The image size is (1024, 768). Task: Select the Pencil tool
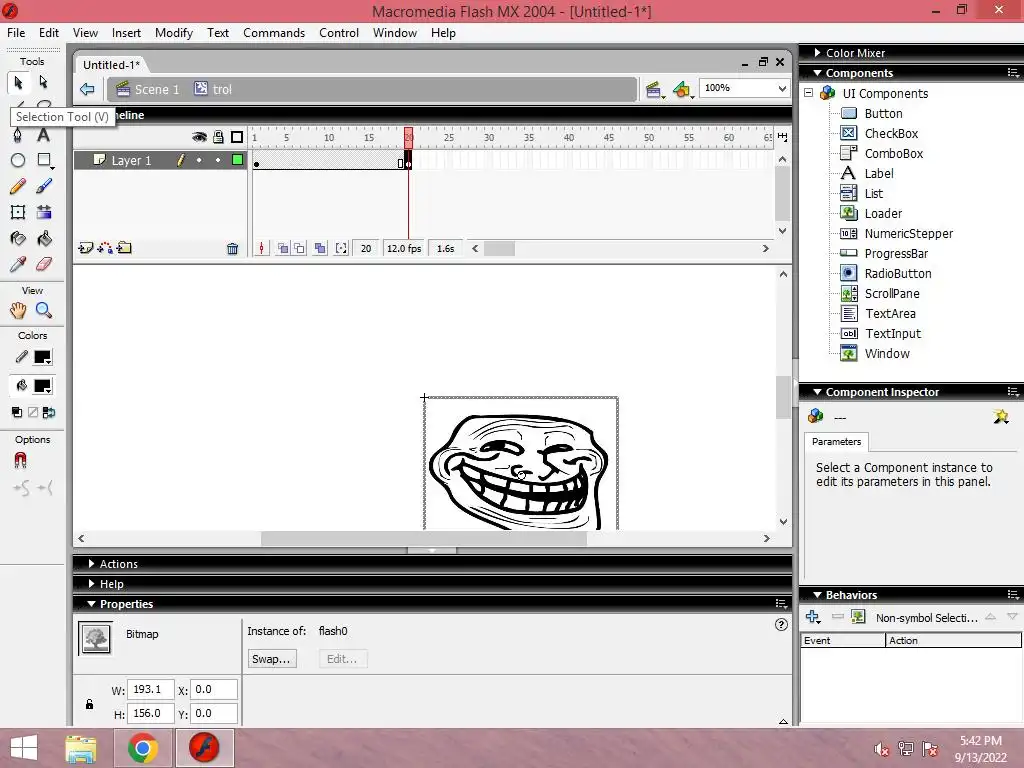point(18,186)
